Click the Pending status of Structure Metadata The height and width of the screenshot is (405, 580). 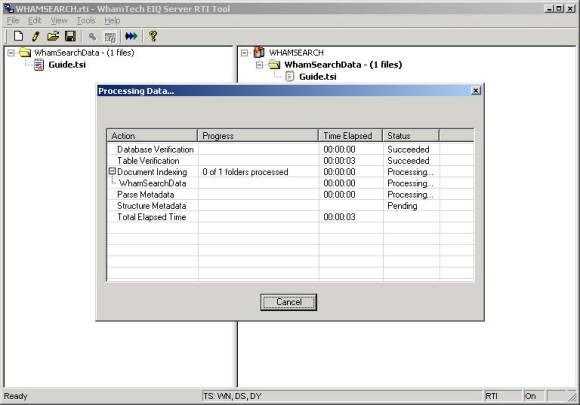click(402, 206)
